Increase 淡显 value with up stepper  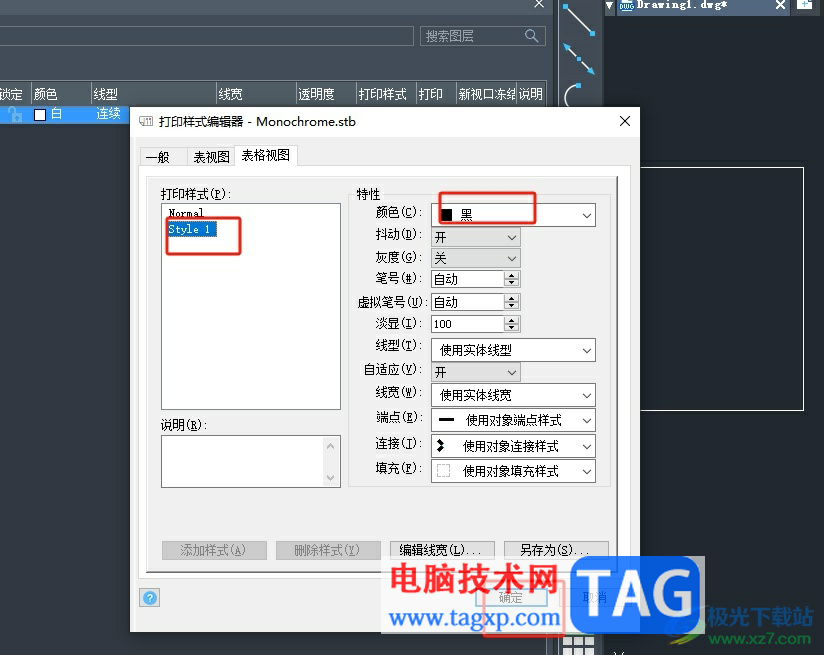511,320
